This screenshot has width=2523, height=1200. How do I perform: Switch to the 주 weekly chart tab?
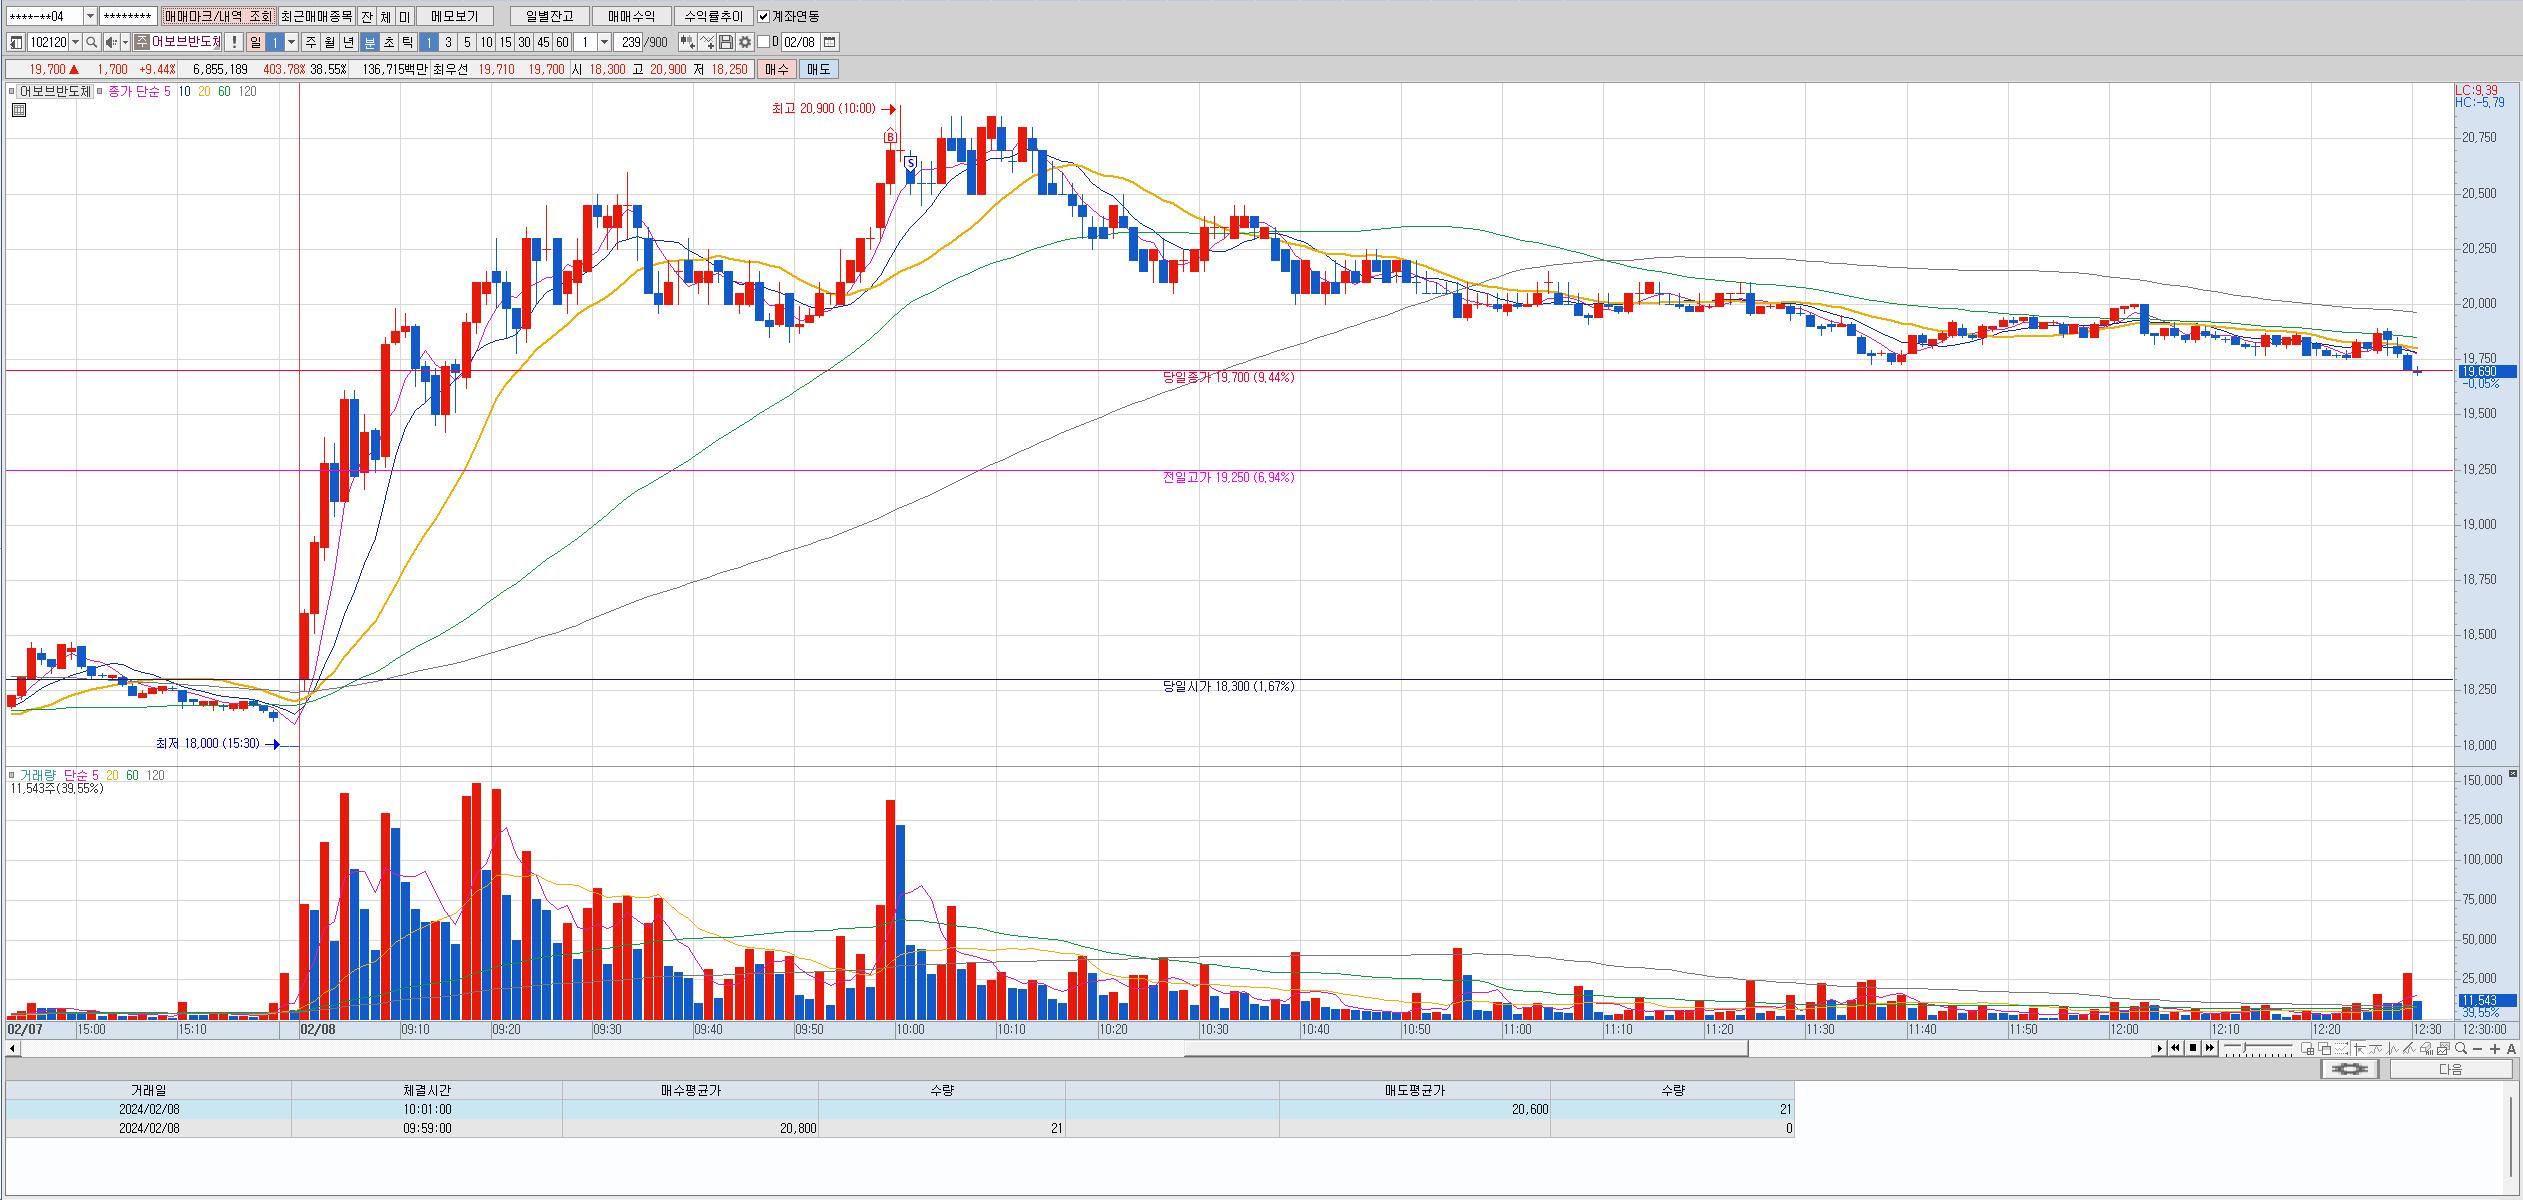pos(311,42)
